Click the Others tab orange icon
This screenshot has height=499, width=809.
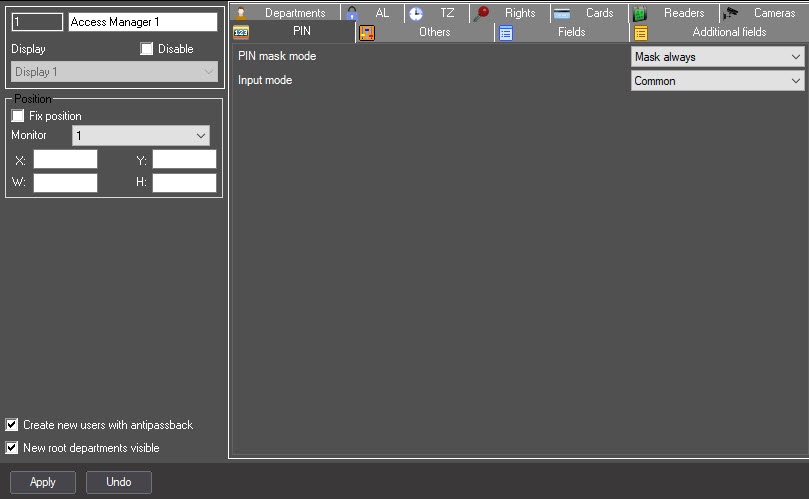[367, 33]
